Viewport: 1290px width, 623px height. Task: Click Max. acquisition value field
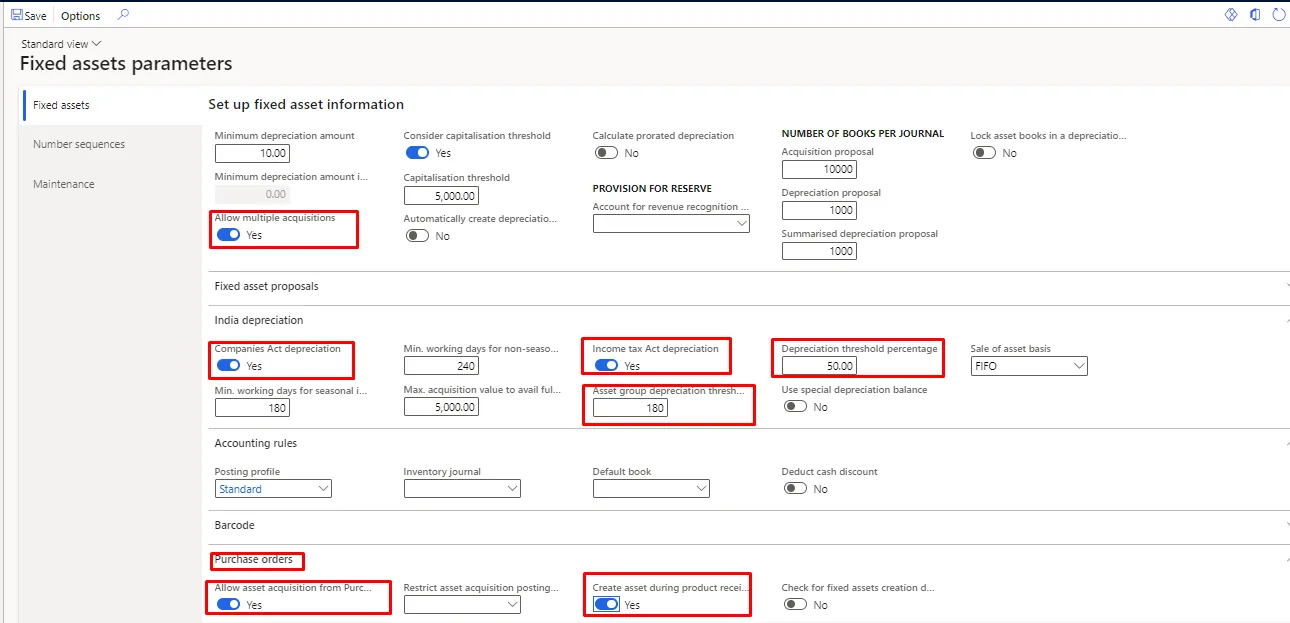441,407
